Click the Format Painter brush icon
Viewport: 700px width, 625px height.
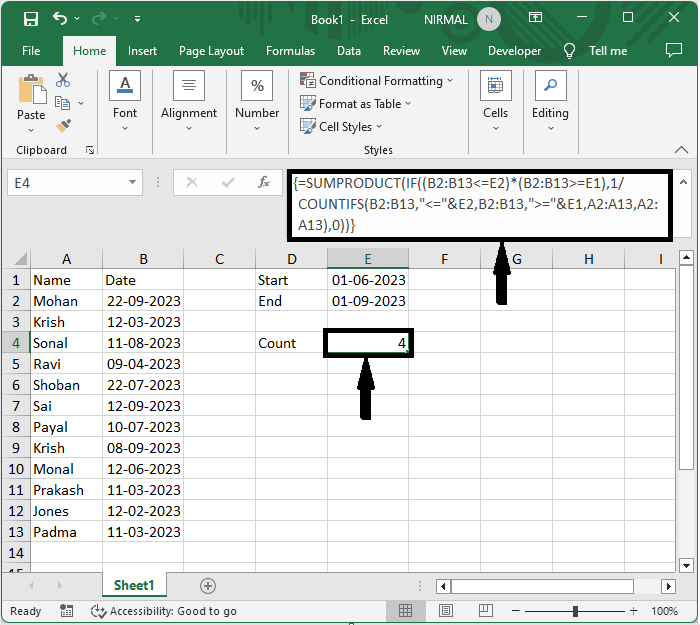pyautogui.click(x=63, y=126)
